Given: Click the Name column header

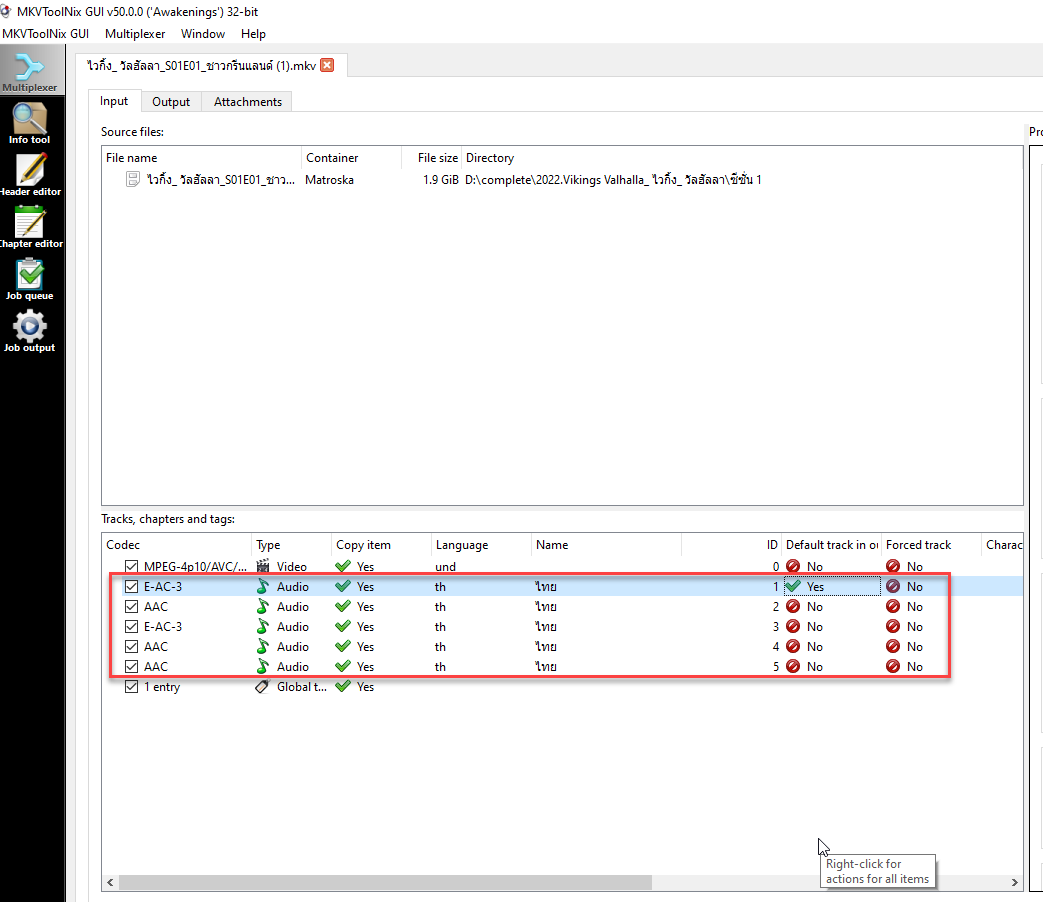Looking at the screenshot, I should [606, 545].
